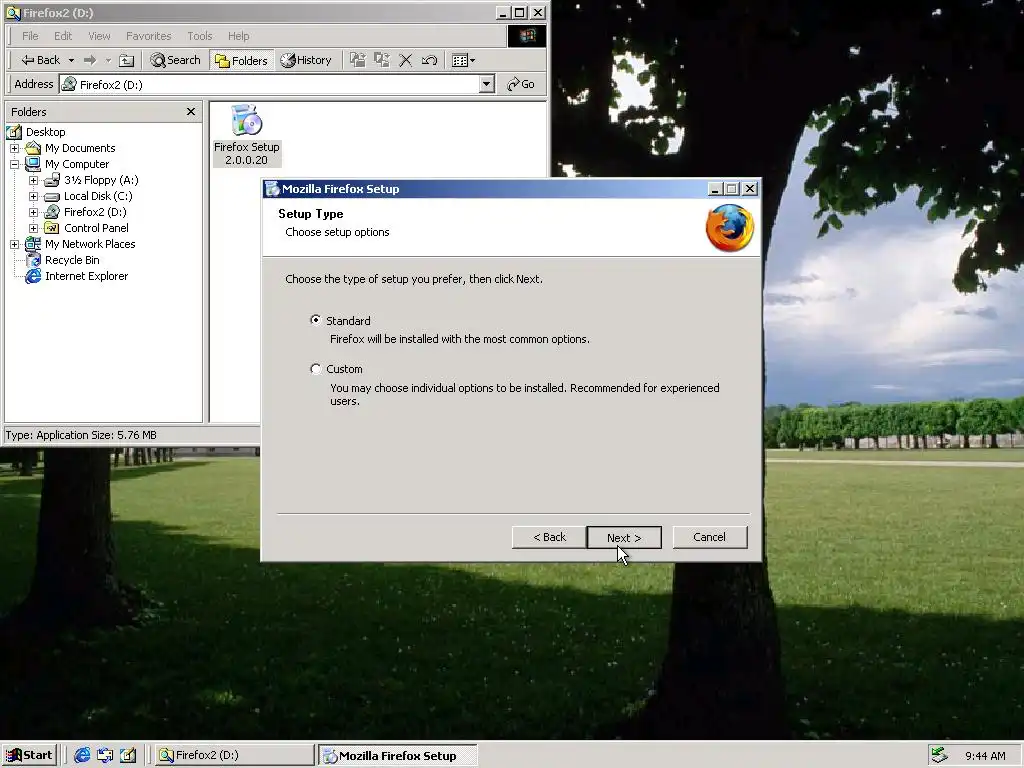Open the Help menu in Explorer
The width and height of the screenshot is (1024, 768).
238,36
